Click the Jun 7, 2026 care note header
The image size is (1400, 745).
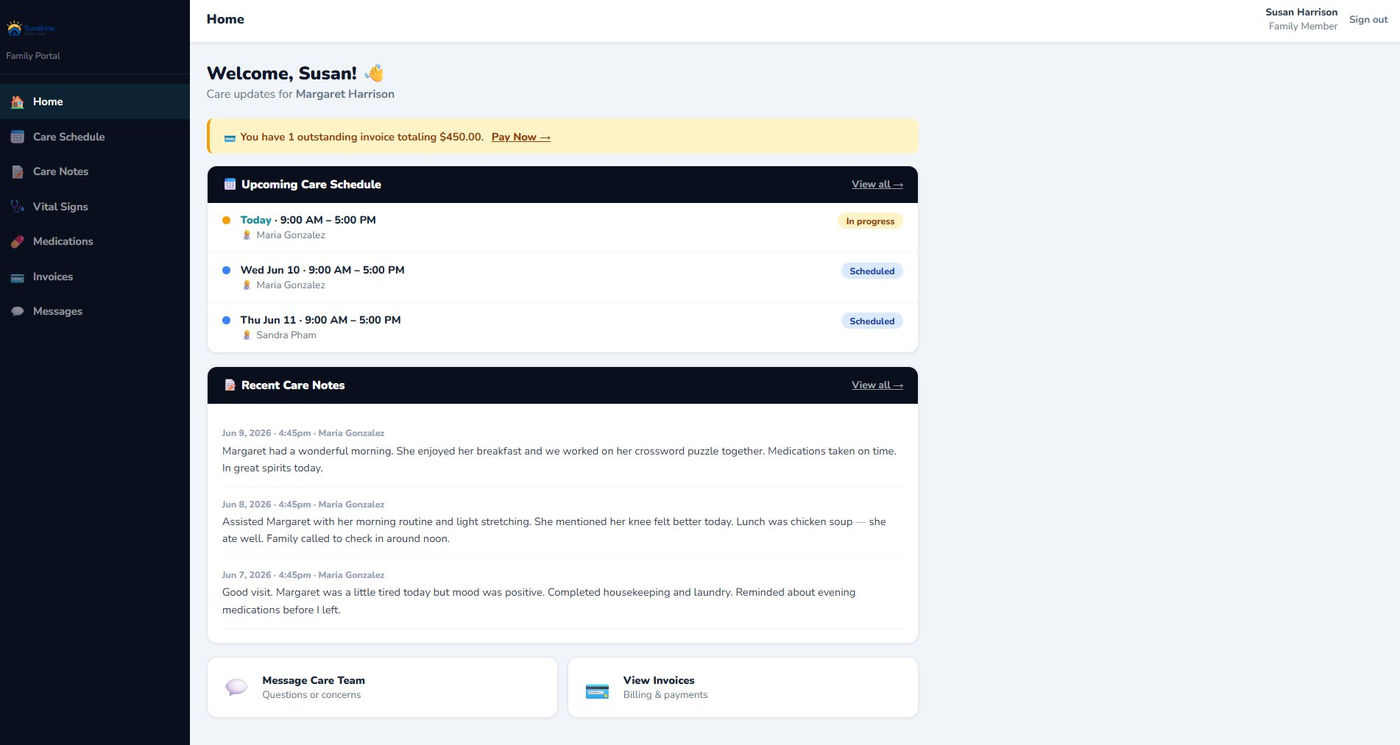(303, 576)
